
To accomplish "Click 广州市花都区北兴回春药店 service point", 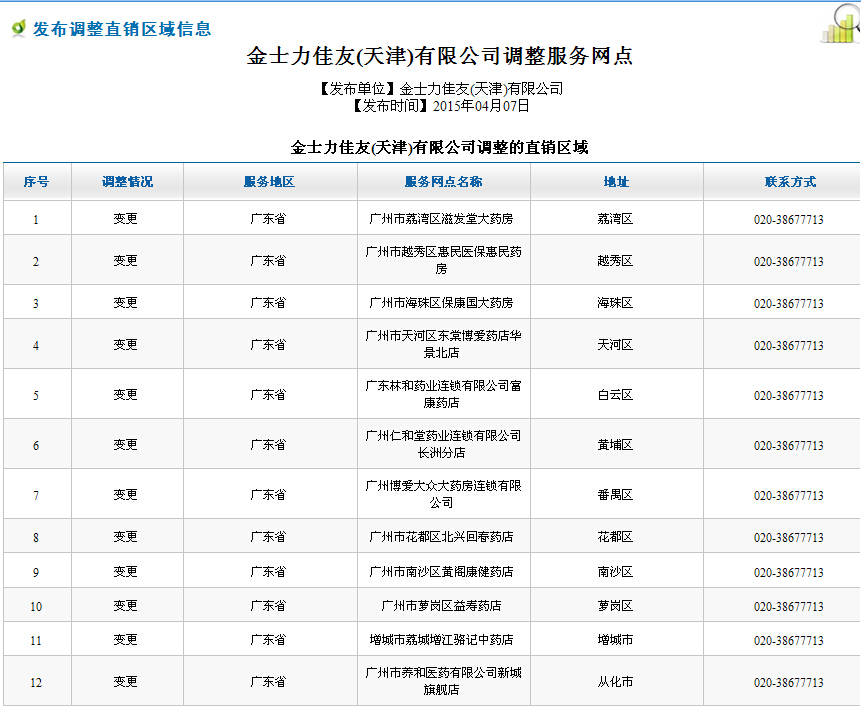I will pyautogui.click(x=441, y=537).
